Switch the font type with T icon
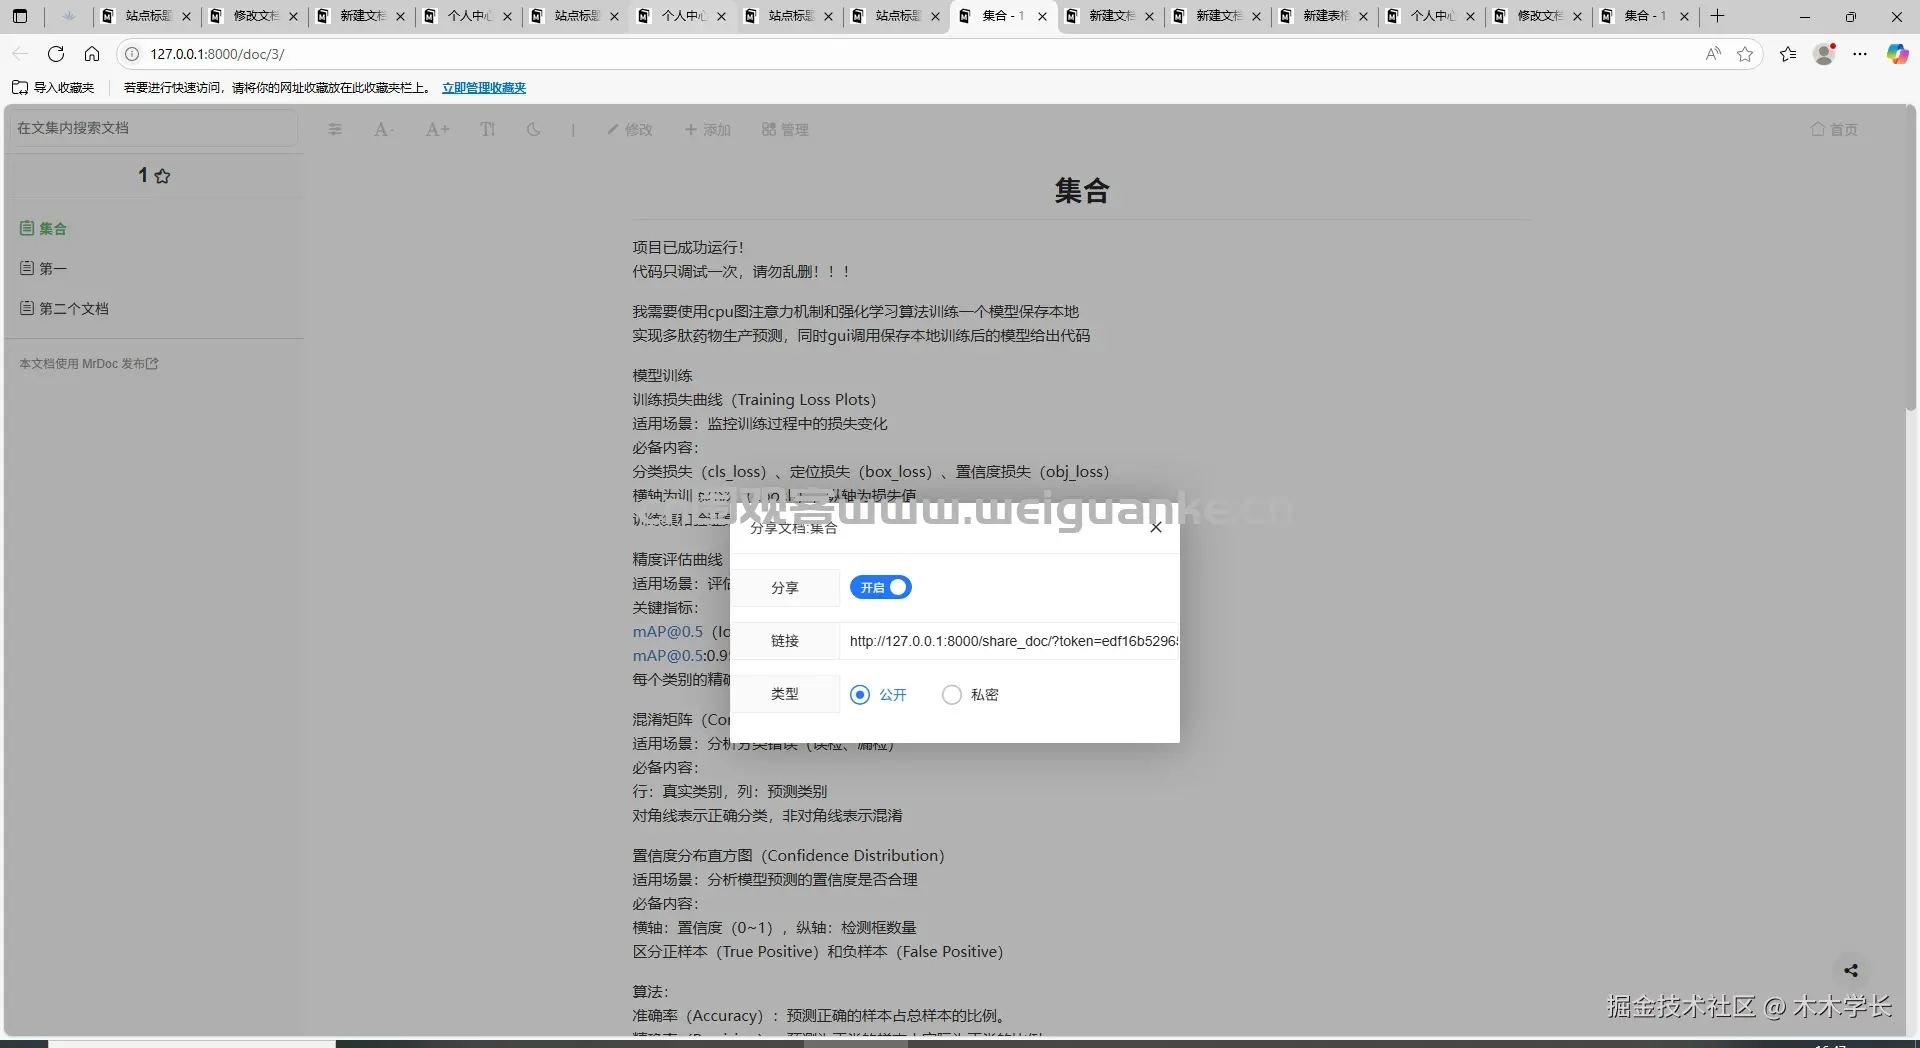The width and height of the screenshot is (1920, 1048). coord(487,129)
